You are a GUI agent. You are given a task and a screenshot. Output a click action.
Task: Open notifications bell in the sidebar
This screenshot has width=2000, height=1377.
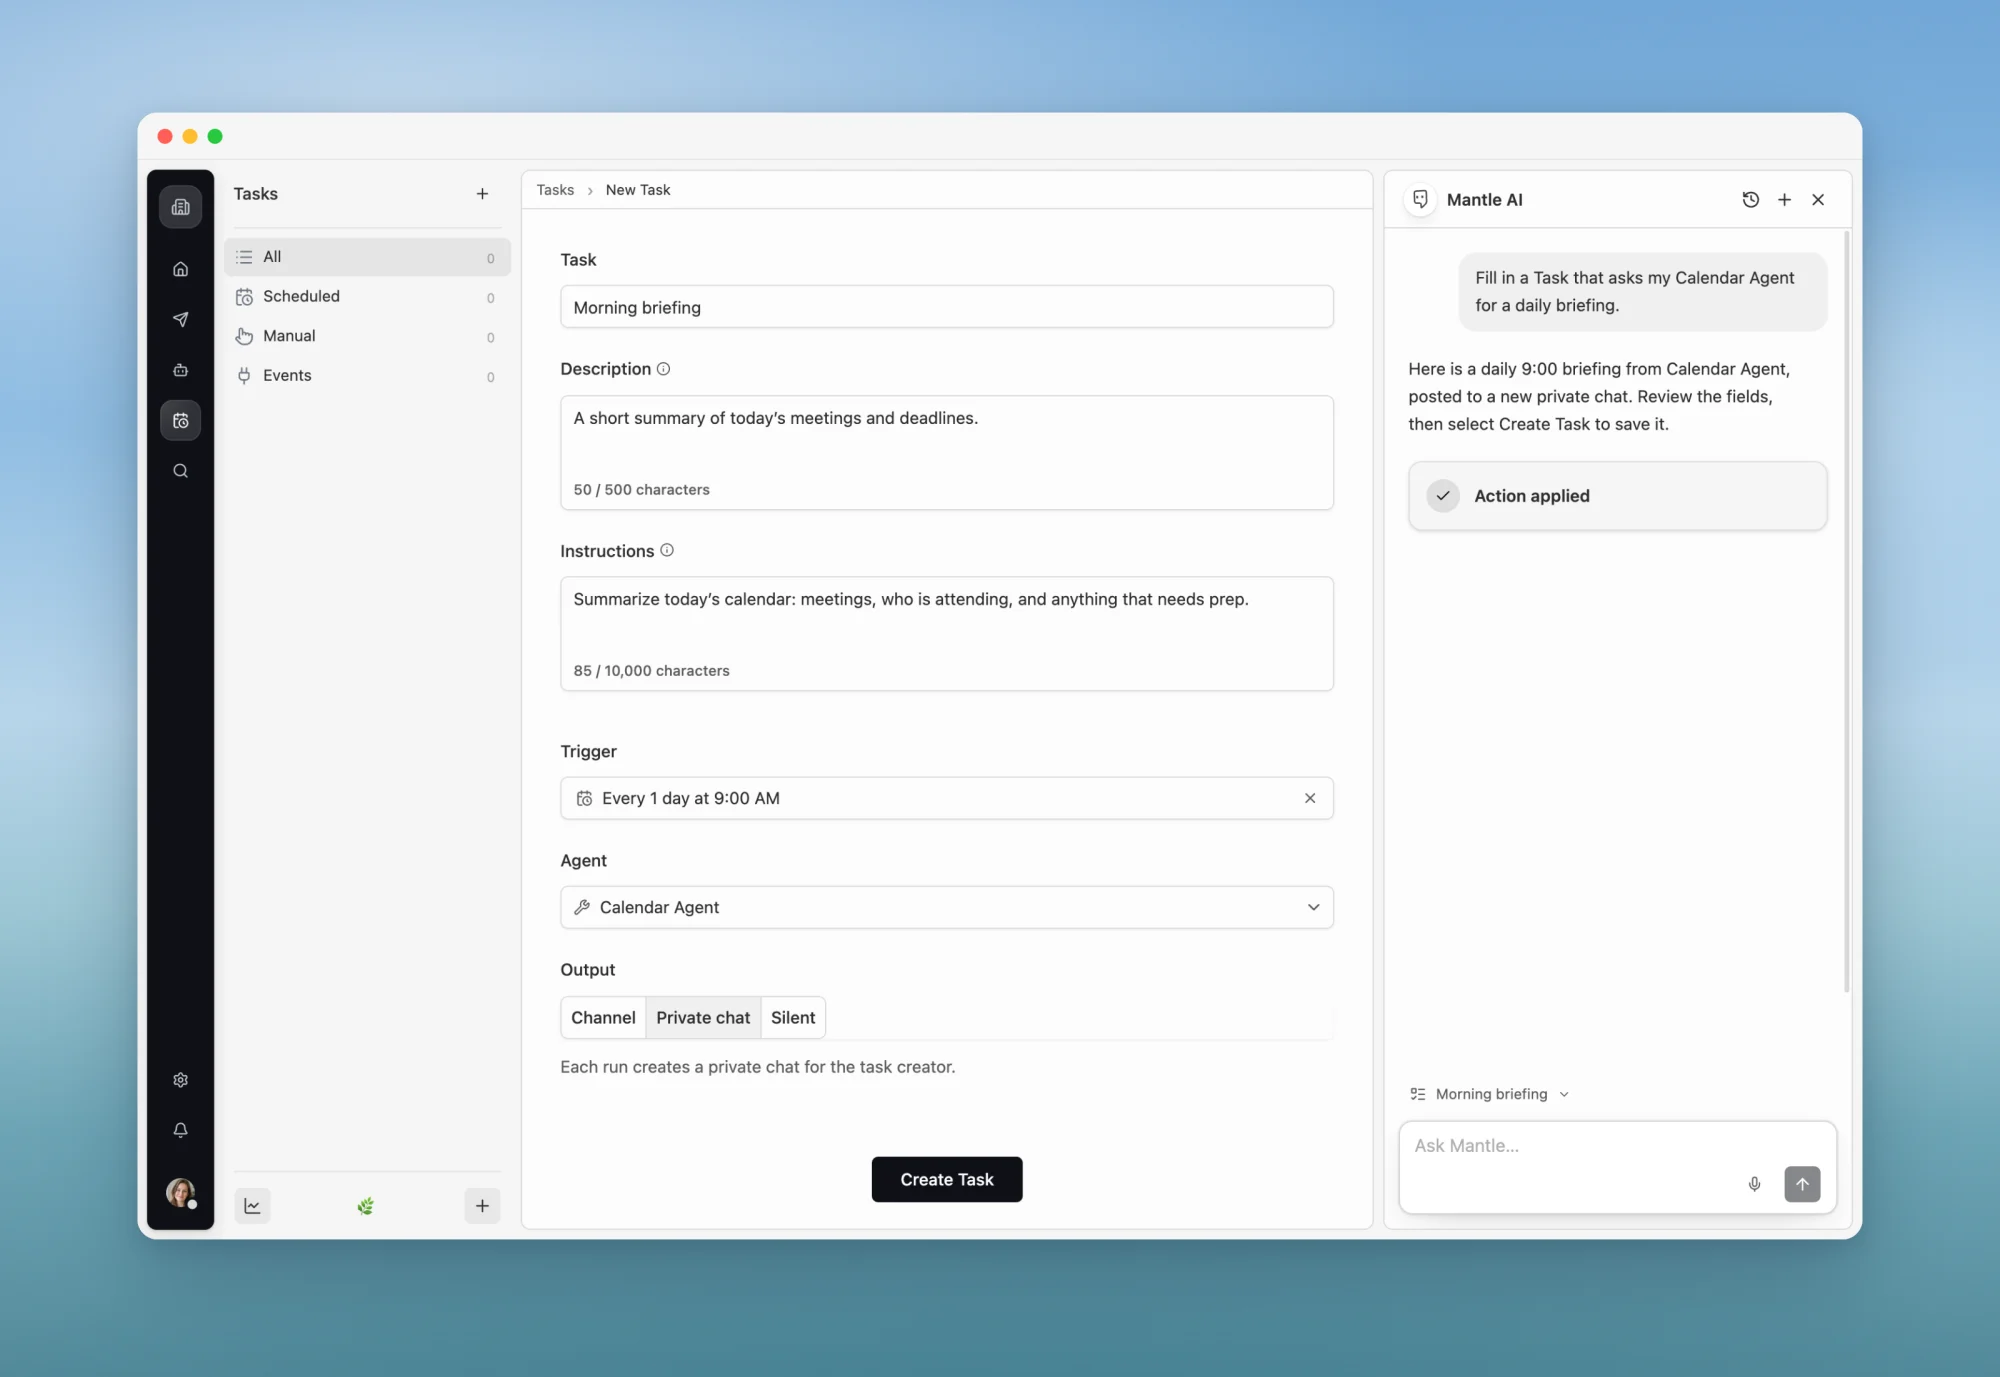pyautogui.click(x=180, y=1130)
